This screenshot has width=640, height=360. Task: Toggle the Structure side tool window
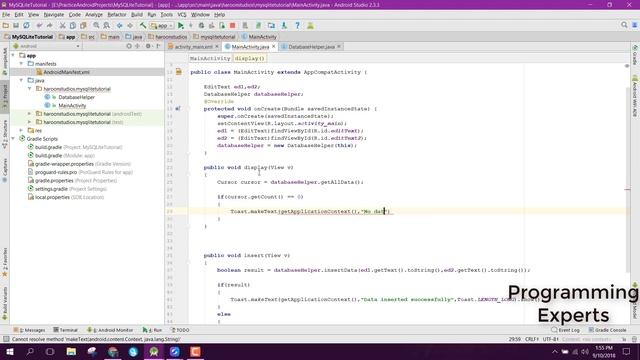coord(5,134)
